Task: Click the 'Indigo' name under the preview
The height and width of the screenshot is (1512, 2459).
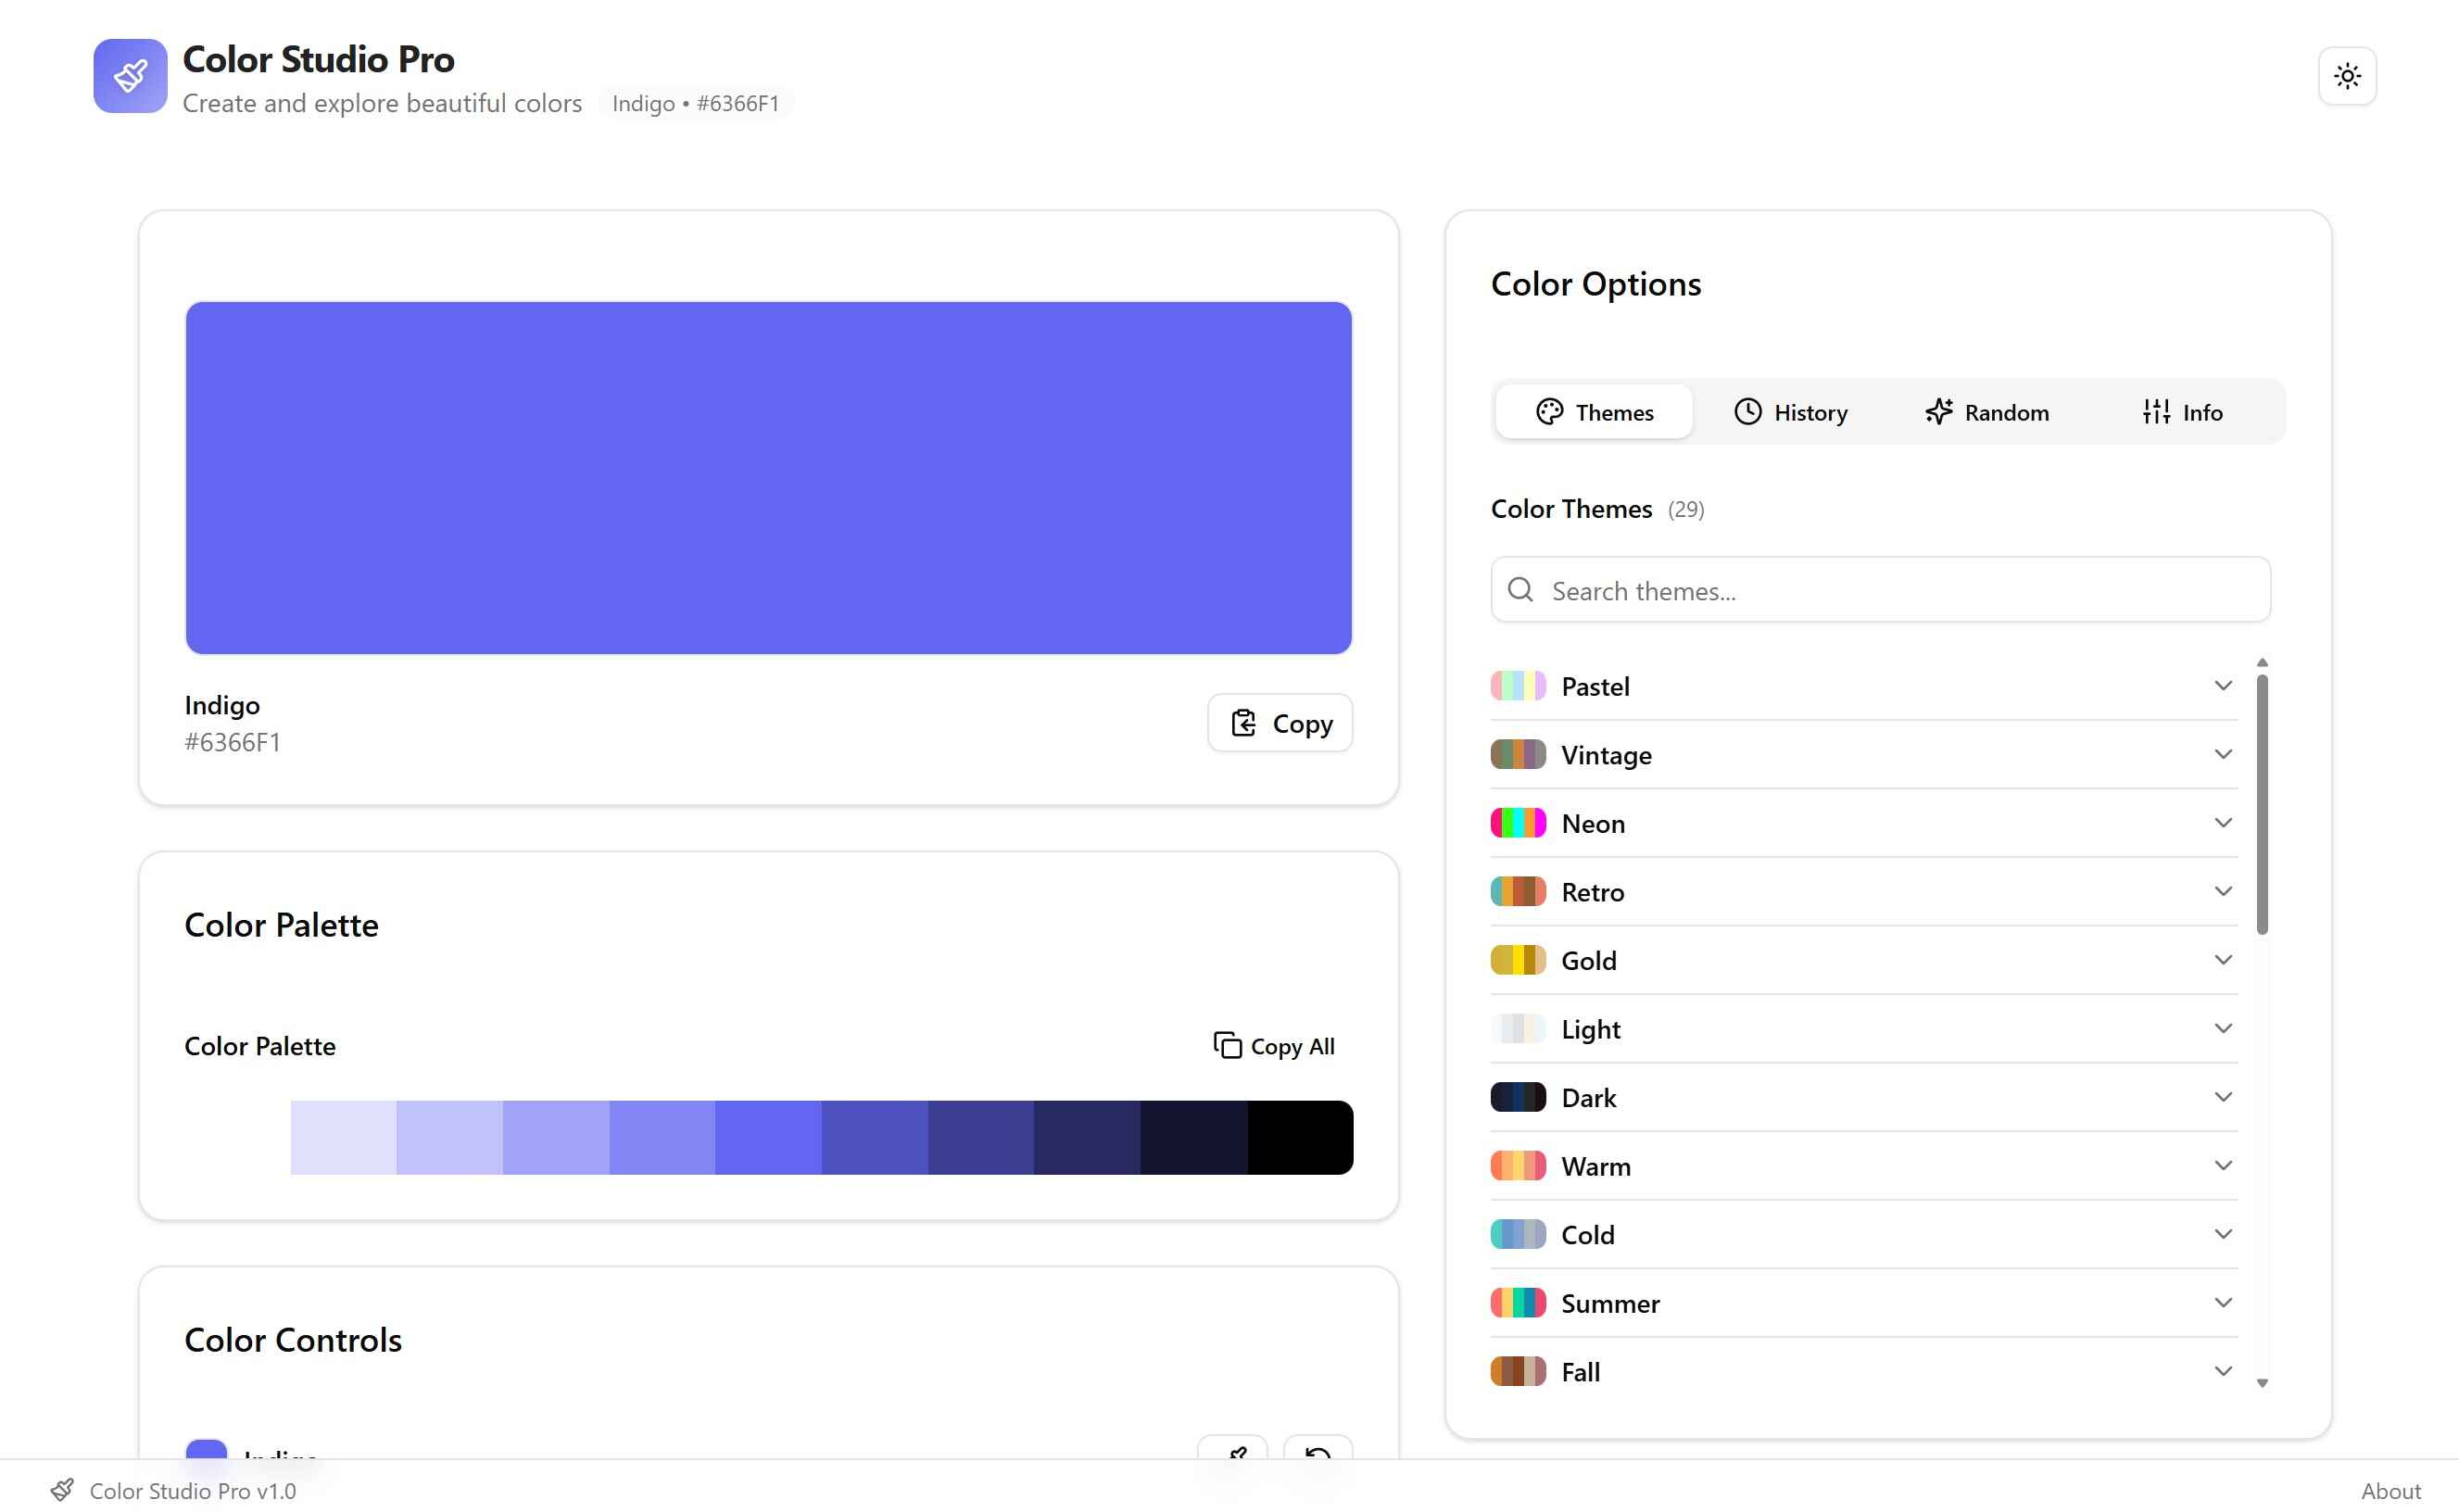Action: pyautogui.click(x=222, y=705)
